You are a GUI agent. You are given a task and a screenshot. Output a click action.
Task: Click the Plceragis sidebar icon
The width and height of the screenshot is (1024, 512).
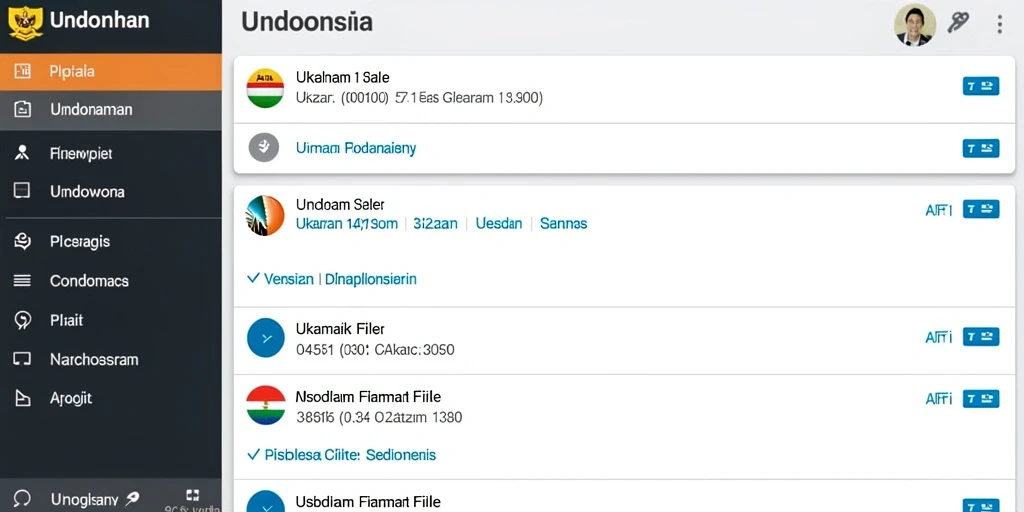pyautogui.click(x=22, y=242)
